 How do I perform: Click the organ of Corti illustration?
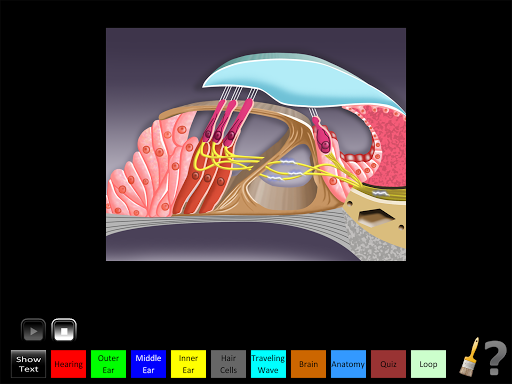(x=256, y=144)
